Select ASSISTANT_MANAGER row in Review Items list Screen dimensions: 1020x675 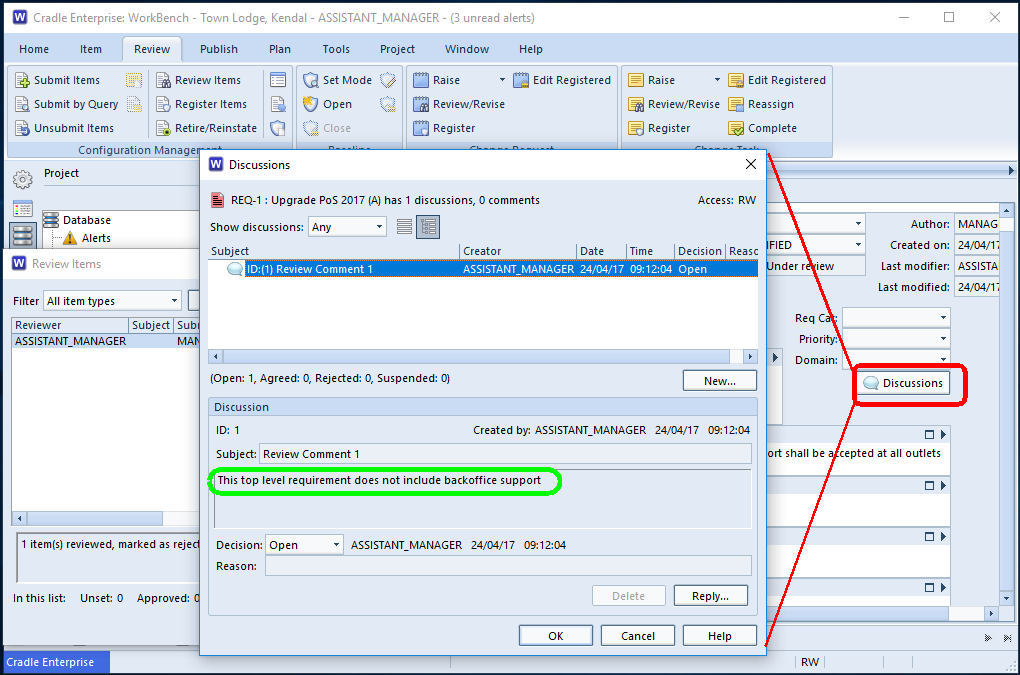point(105,341)
